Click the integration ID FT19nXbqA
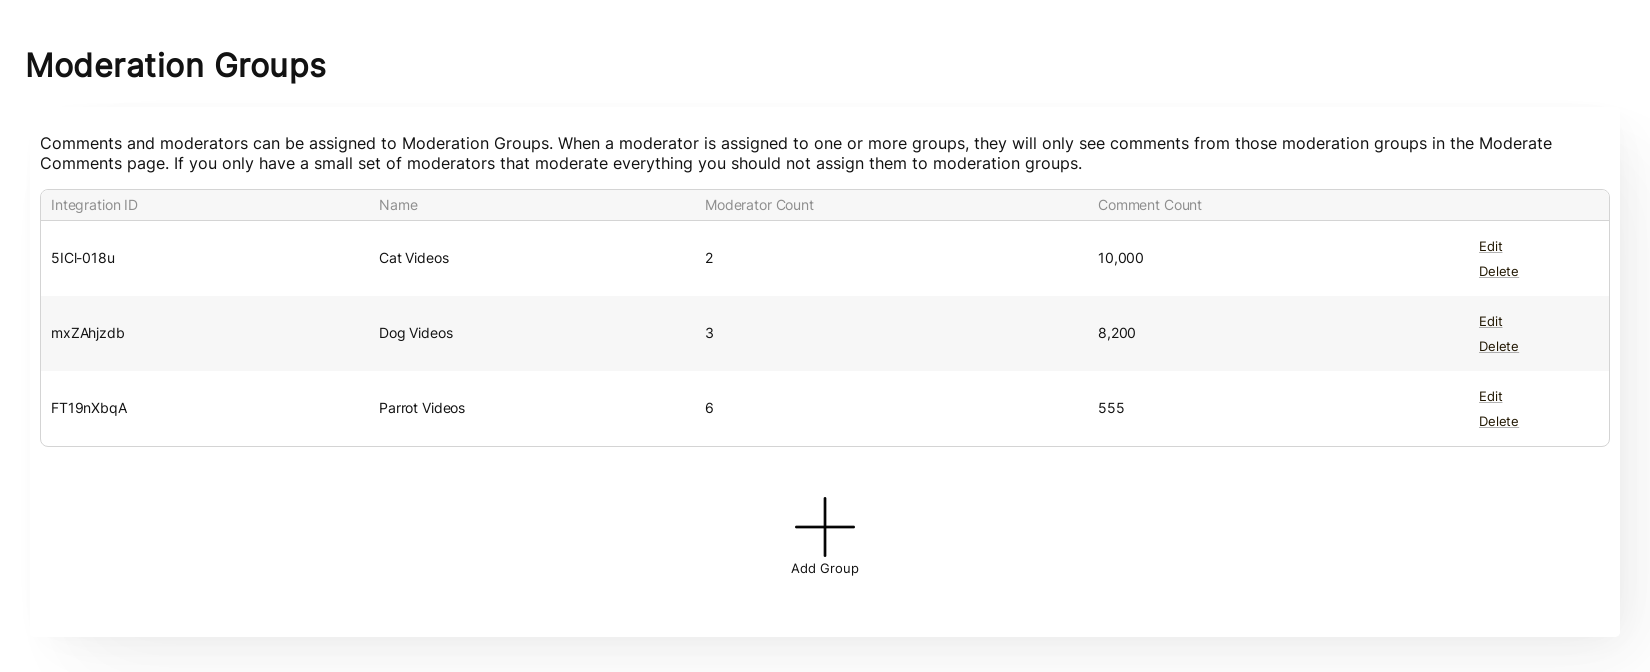 pyautogui.click(x=89, y=408)
